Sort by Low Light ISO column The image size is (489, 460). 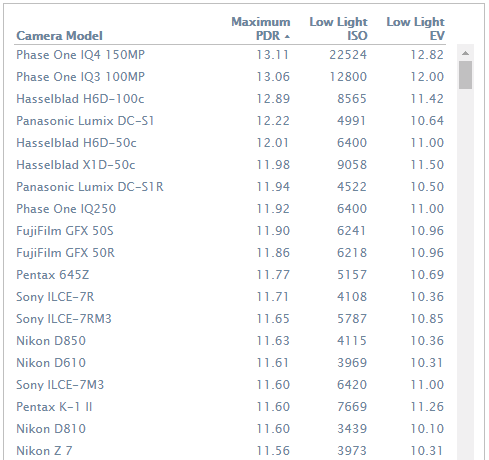[x=338, y=29]
